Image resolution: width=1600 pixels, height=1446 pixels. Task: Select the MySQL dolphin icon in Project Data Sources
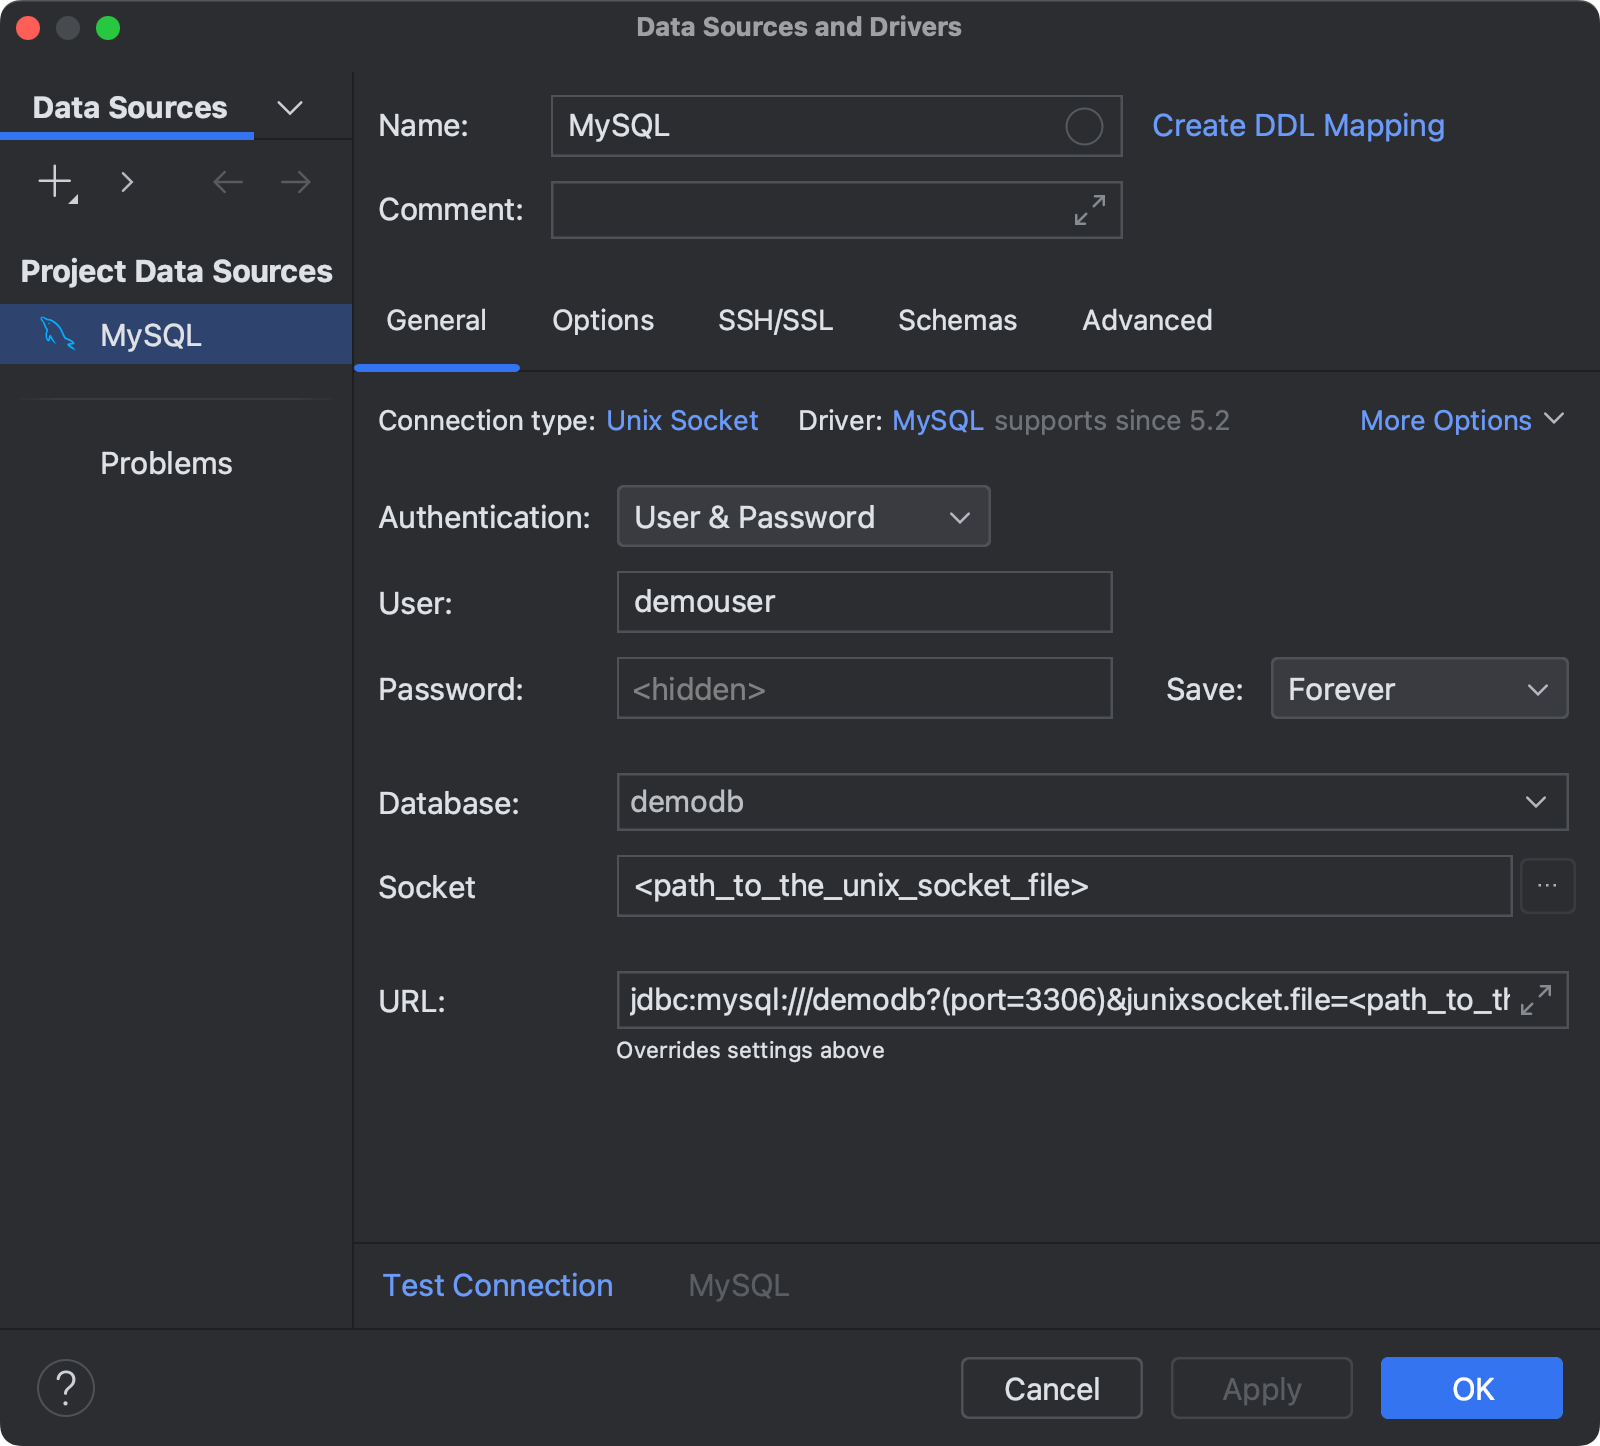(x=58, y=334)
